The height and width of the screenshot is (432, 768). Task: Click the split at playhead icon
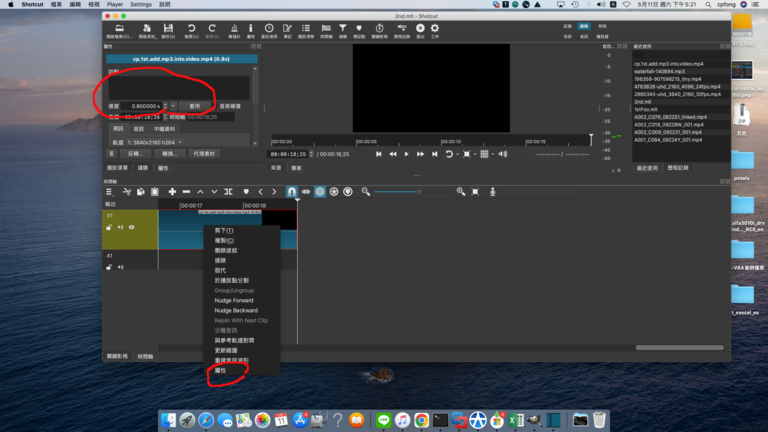pos(228,191)
